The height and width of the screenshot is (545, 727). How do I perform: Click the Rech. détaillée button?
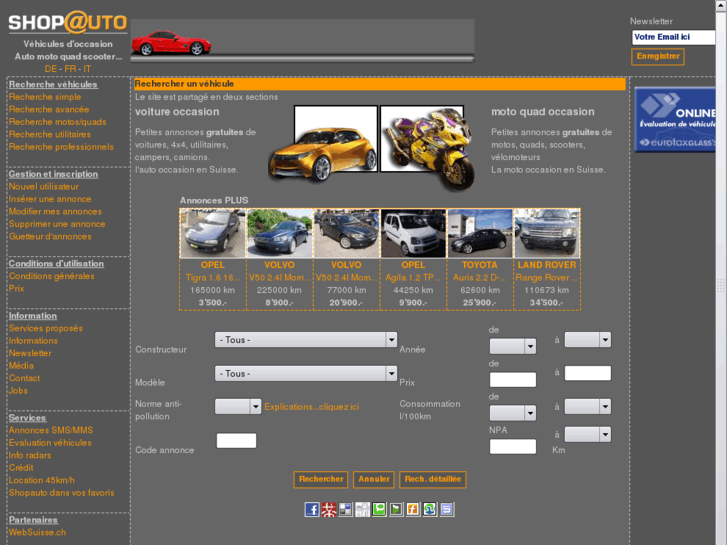pos(433,480)
